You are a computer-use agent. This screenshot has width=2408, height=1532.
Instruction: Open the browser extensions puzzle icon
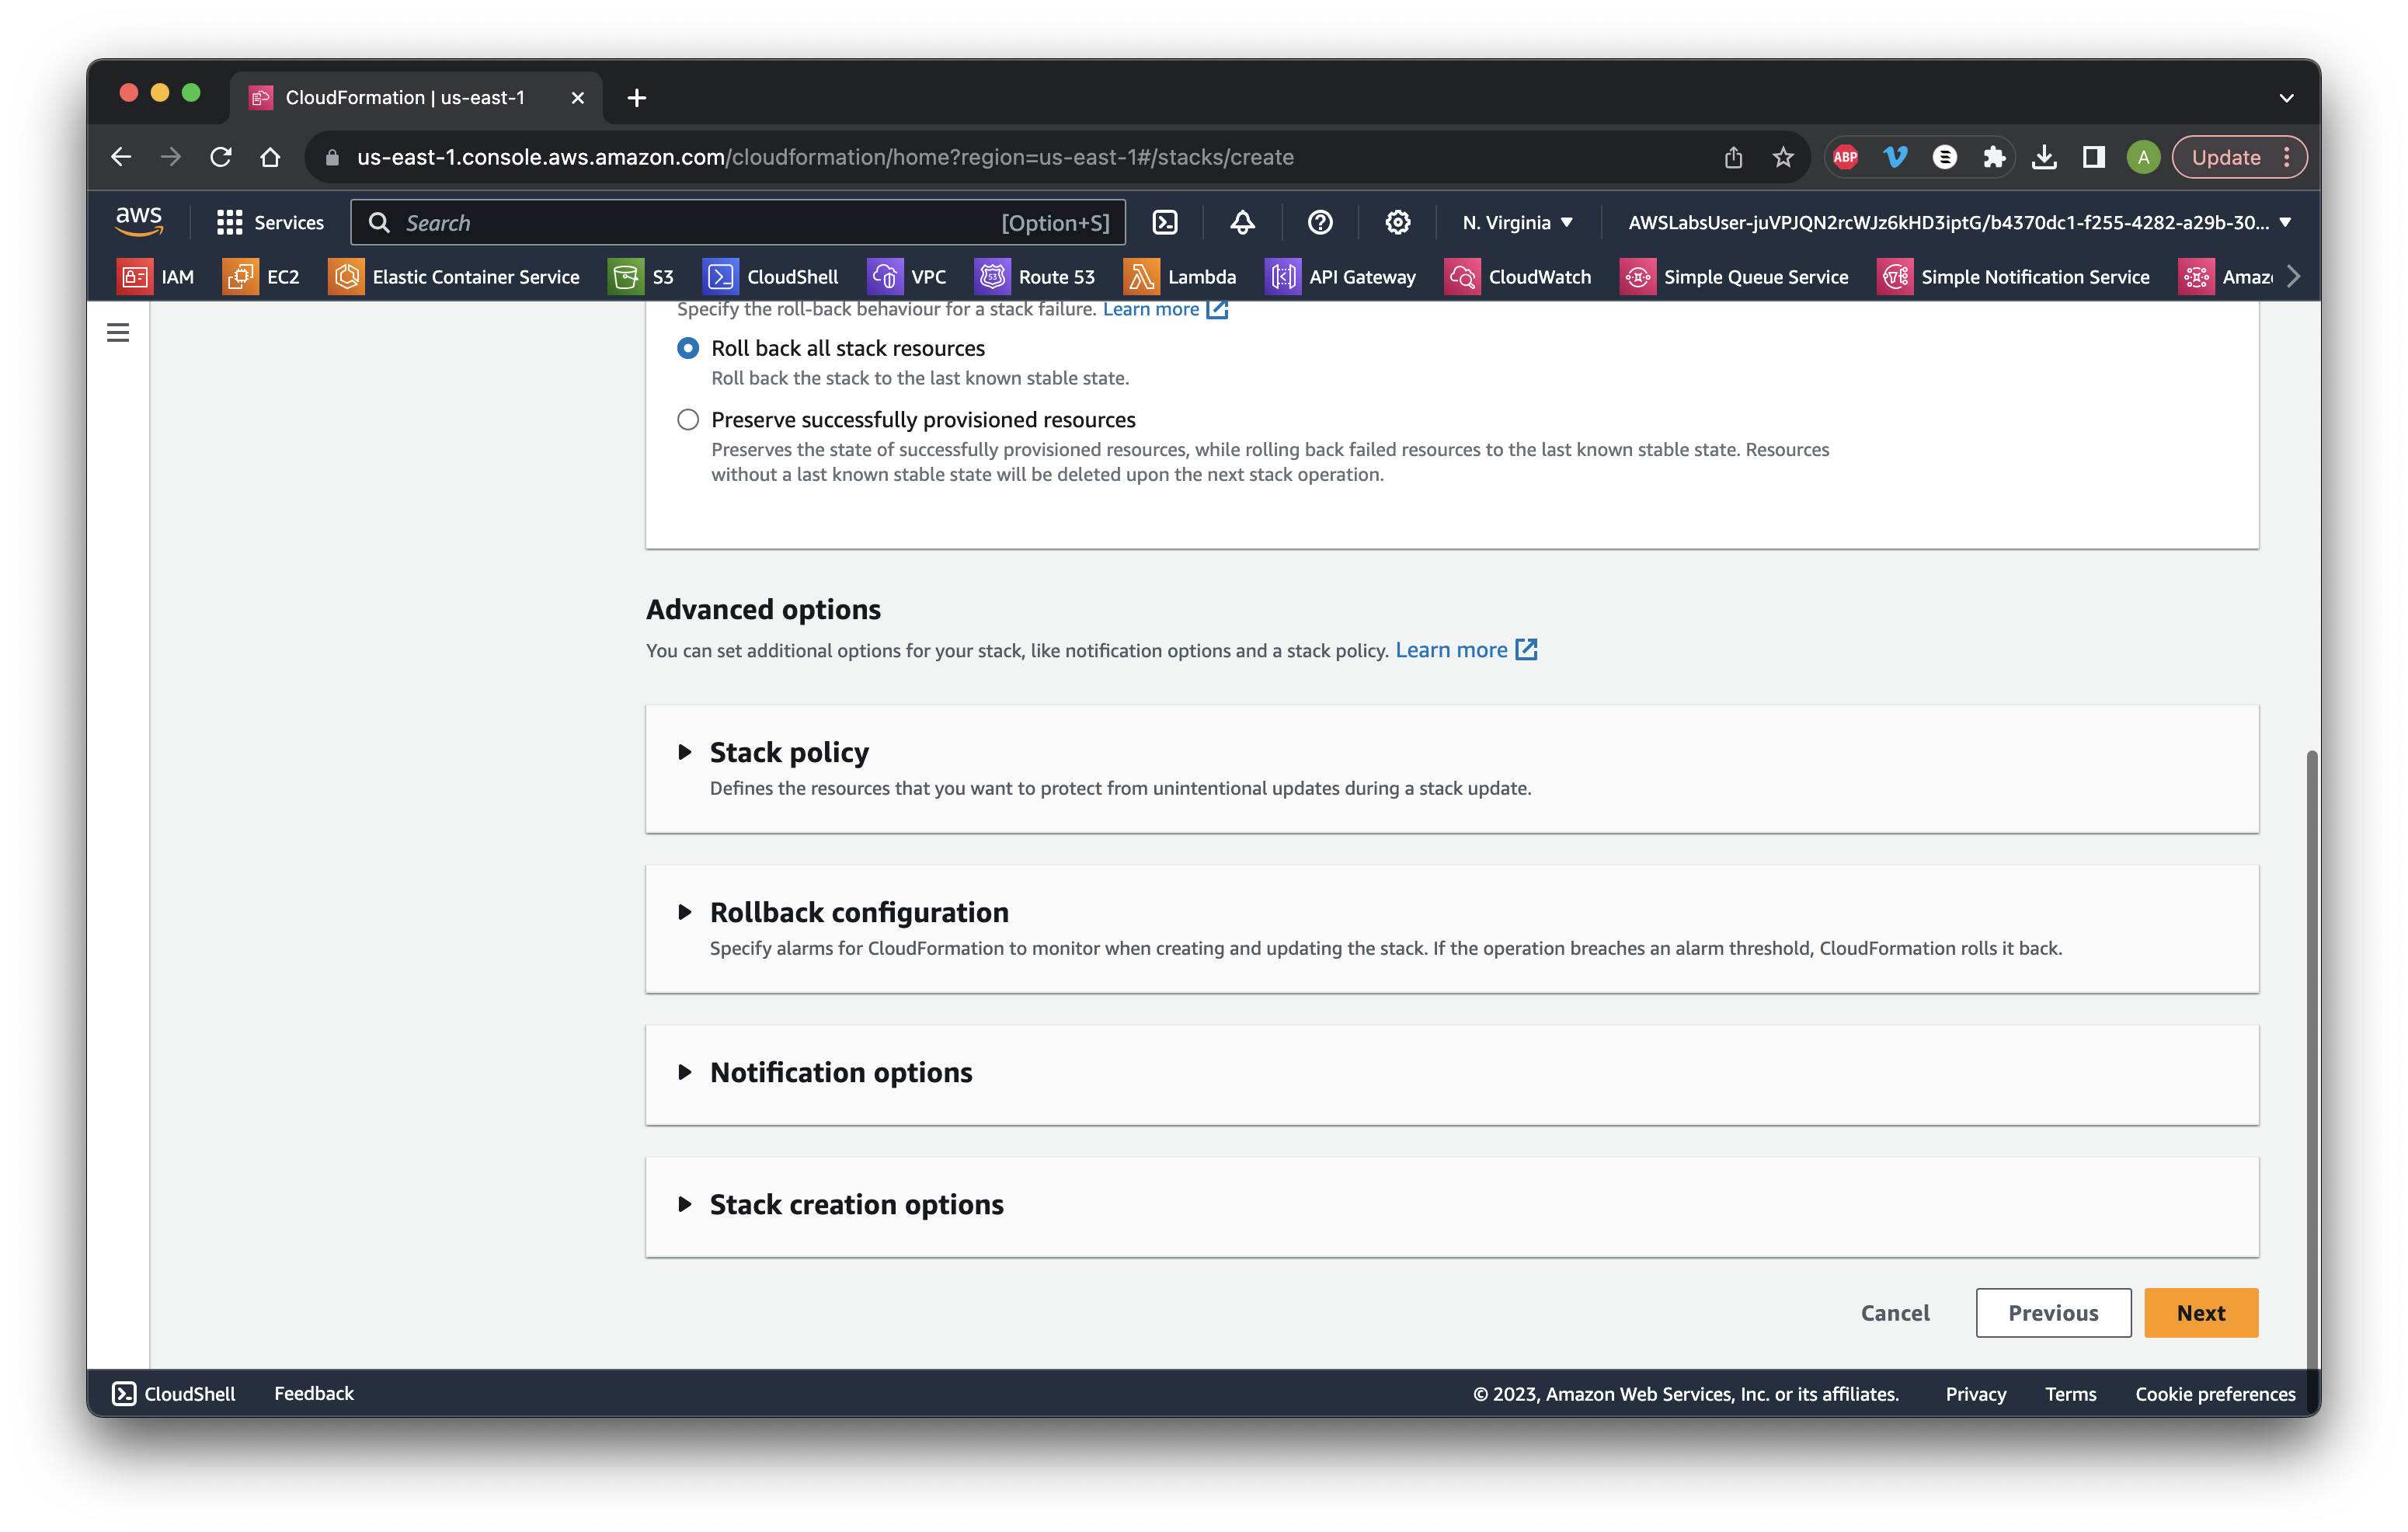click(x=1994, y=157)
